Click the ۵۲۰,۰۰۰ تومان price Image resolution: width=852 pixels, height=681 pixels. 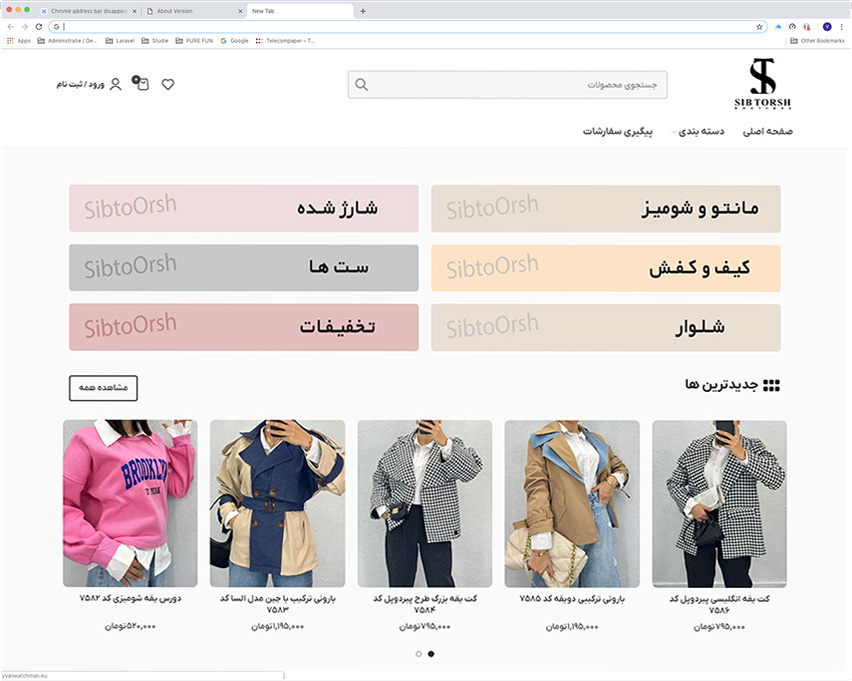coord(130,627)
